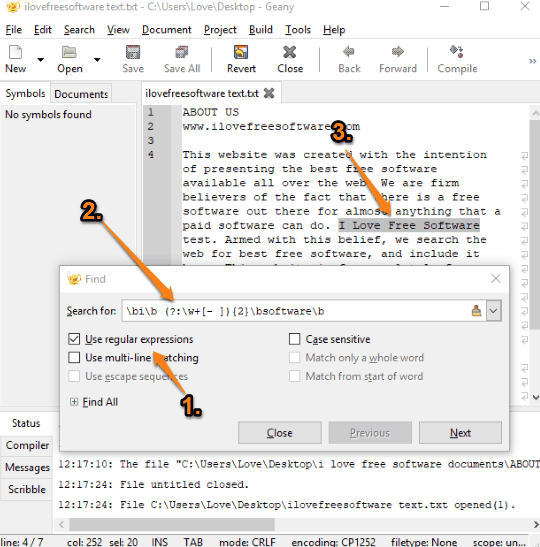Viewport: 540px width, 547px height.
Task: Click the Save All toolbar icon
Action: (x=182, y=52)
